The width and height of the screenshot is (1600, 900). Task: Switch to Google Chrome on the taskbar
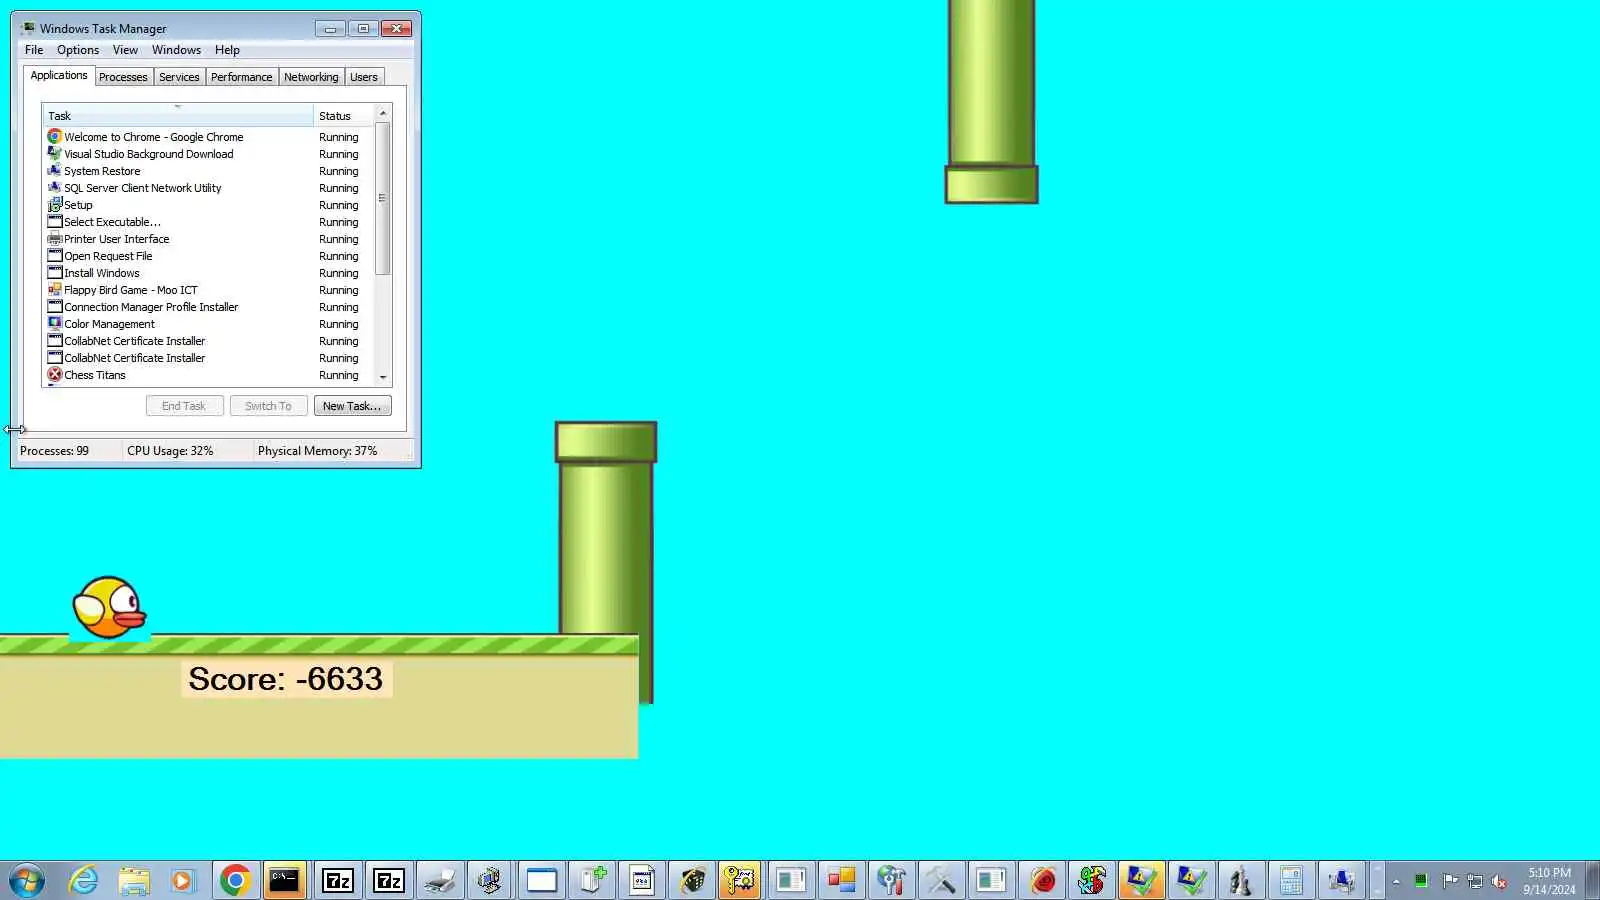pyautogui.click(x=235, y=880)
